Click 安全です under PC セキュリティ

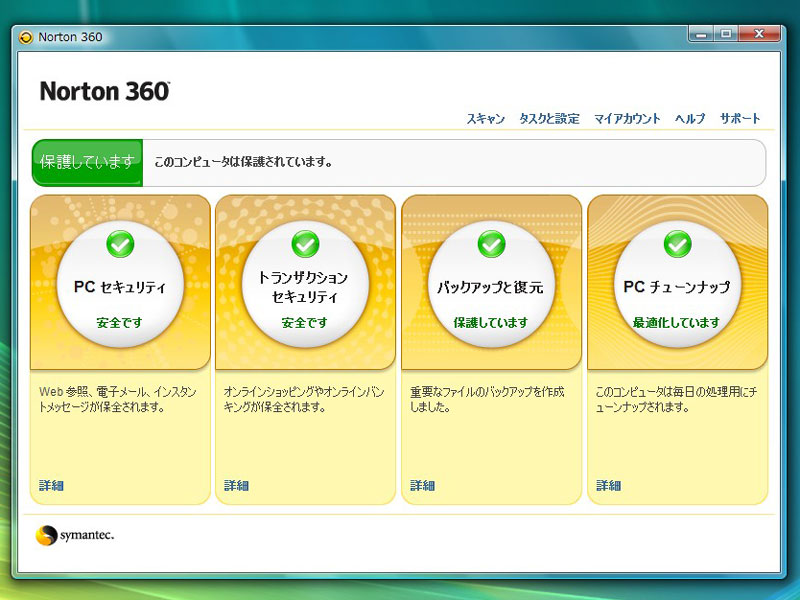pyautogui.click(x=119, y=322)
